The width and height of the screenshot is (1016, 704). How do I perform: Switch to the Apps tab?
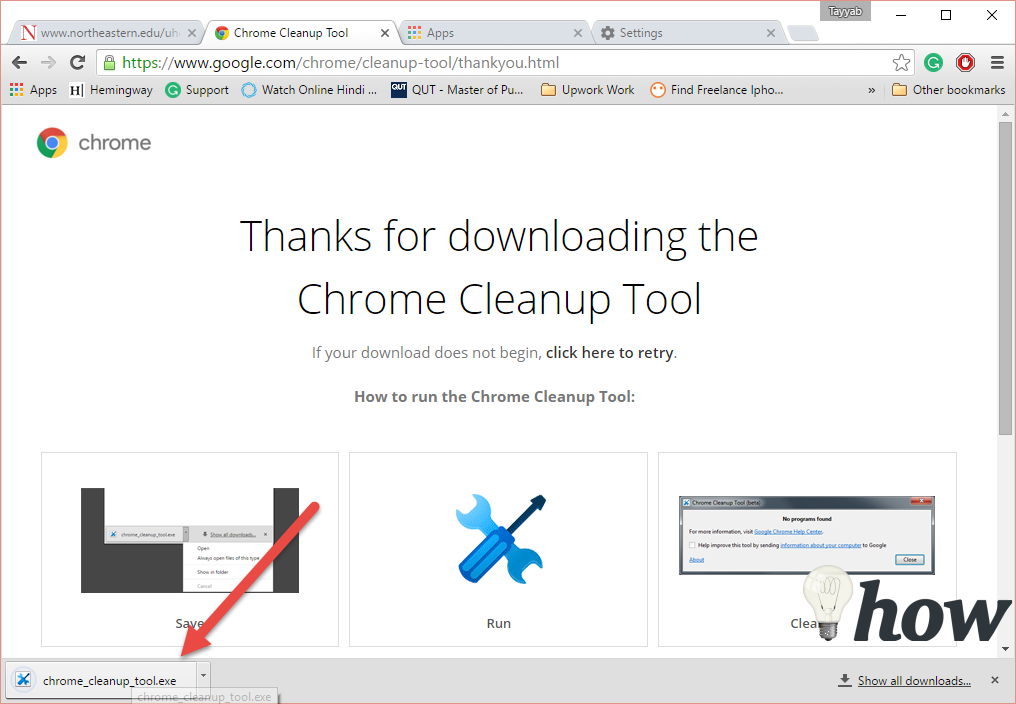494,32
